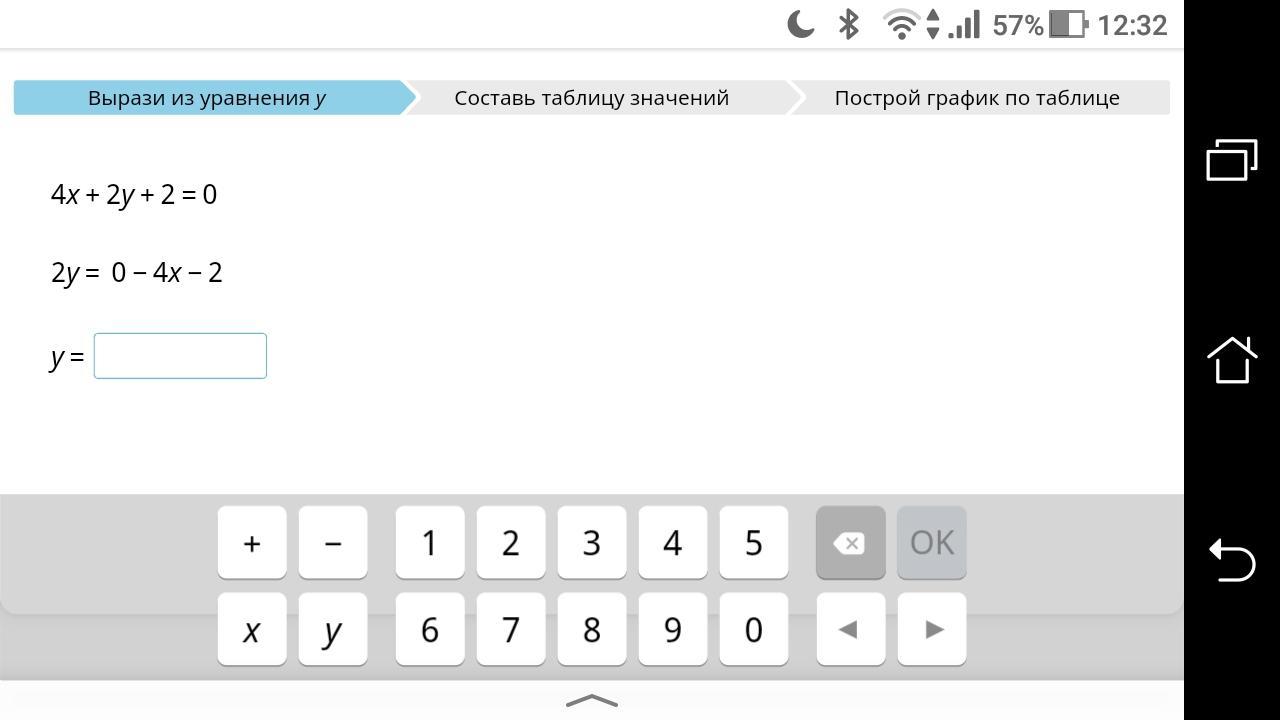Tap the battery indicator icon
1280x720 pixels.
(x=1068, y=24)
